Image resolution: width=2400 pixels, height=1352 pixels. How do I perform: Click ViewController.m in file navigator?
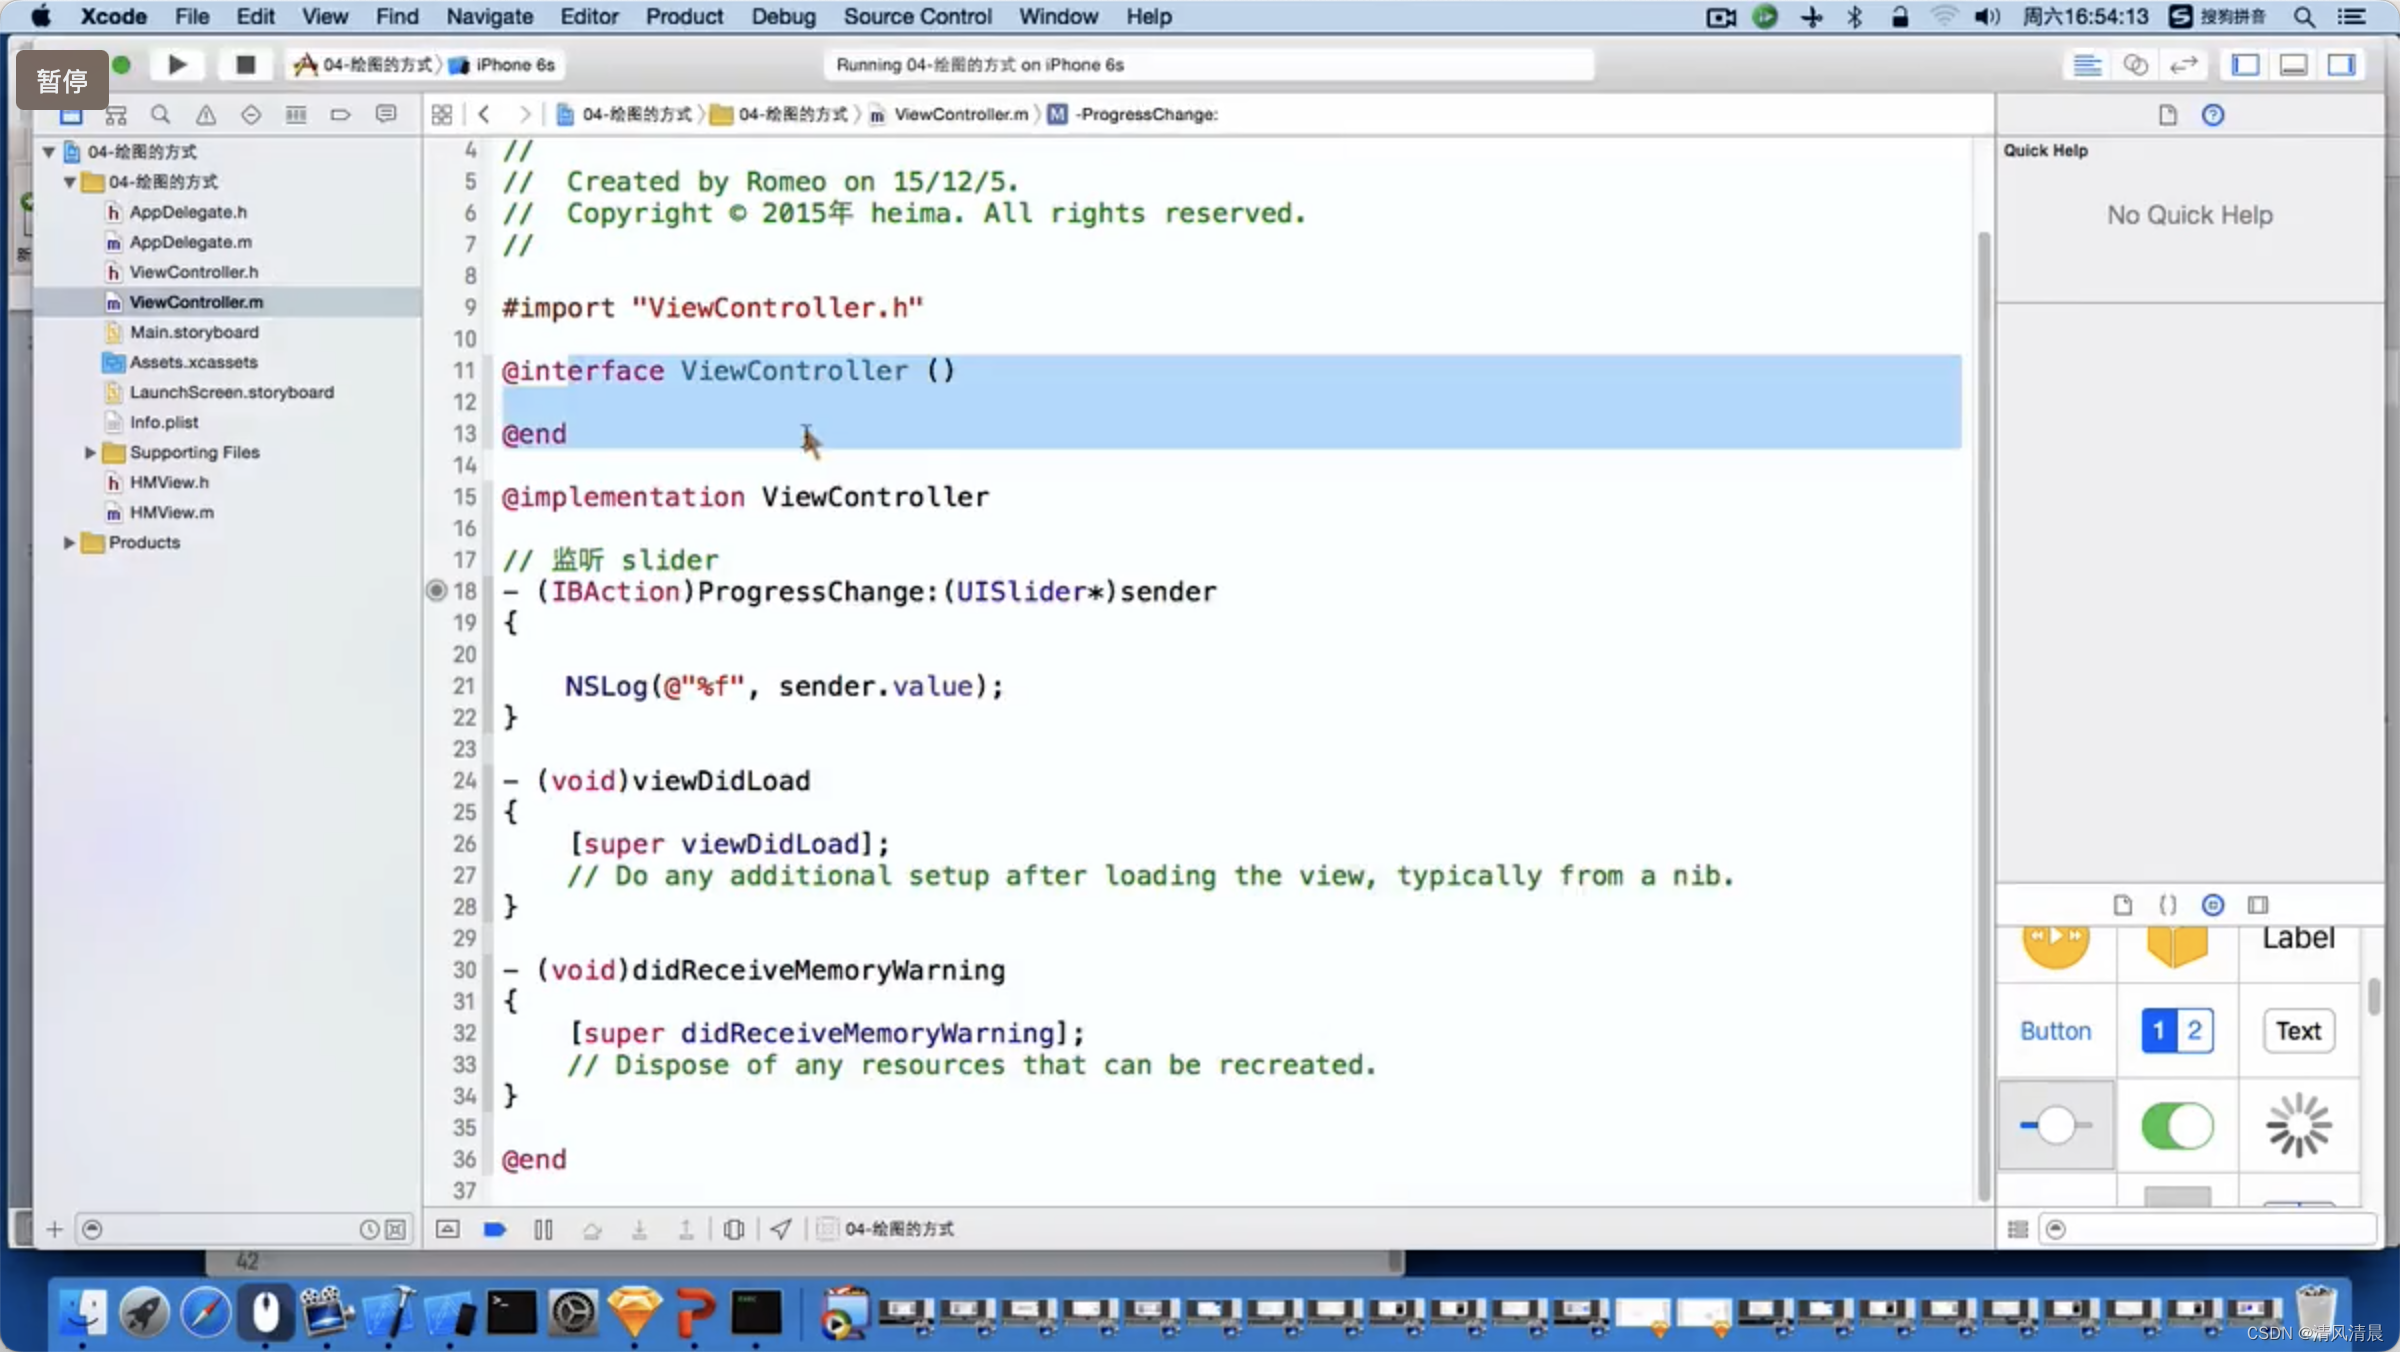[196, 302]
